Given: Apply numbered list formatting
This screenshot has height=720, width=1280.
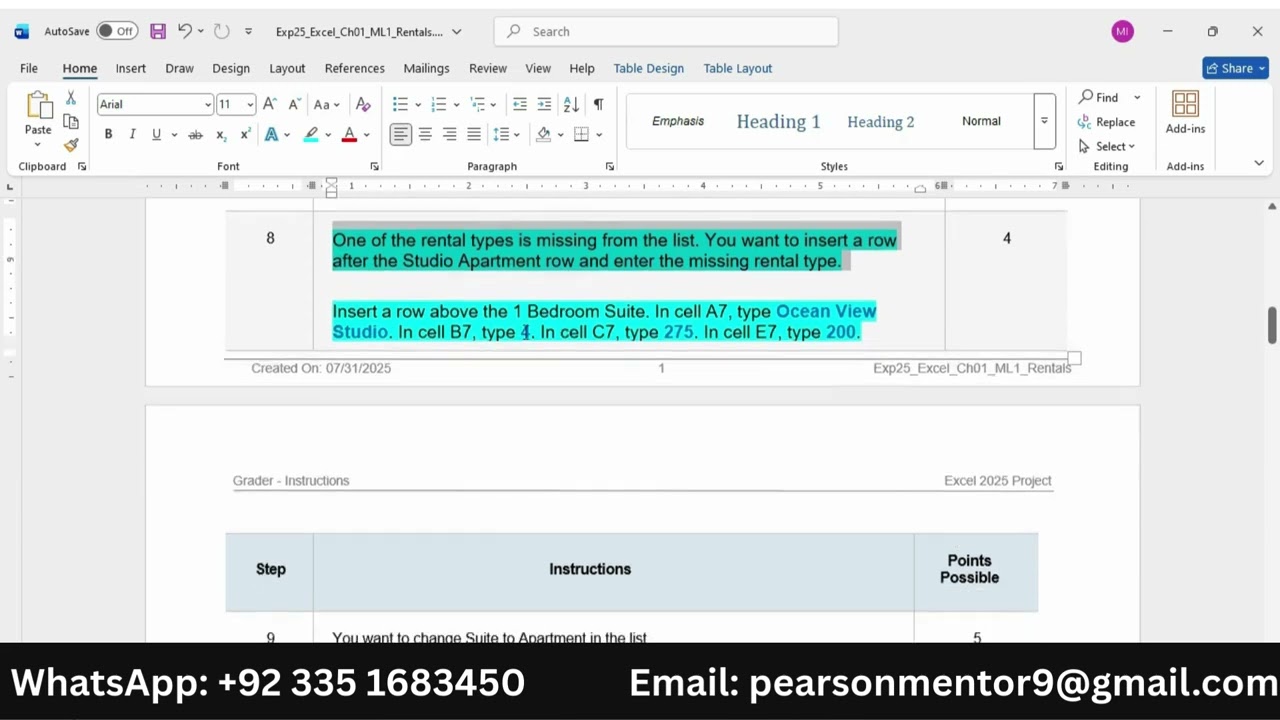Looking at the screenshot, I should click(x=438, y=104).
